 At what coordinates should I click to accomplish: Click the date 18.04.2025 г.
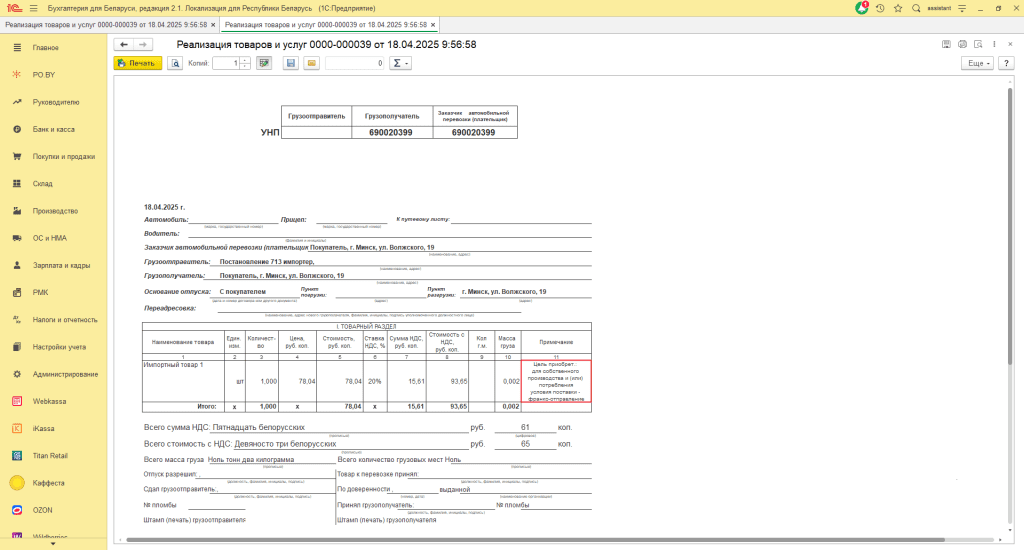tap(165, 207)
